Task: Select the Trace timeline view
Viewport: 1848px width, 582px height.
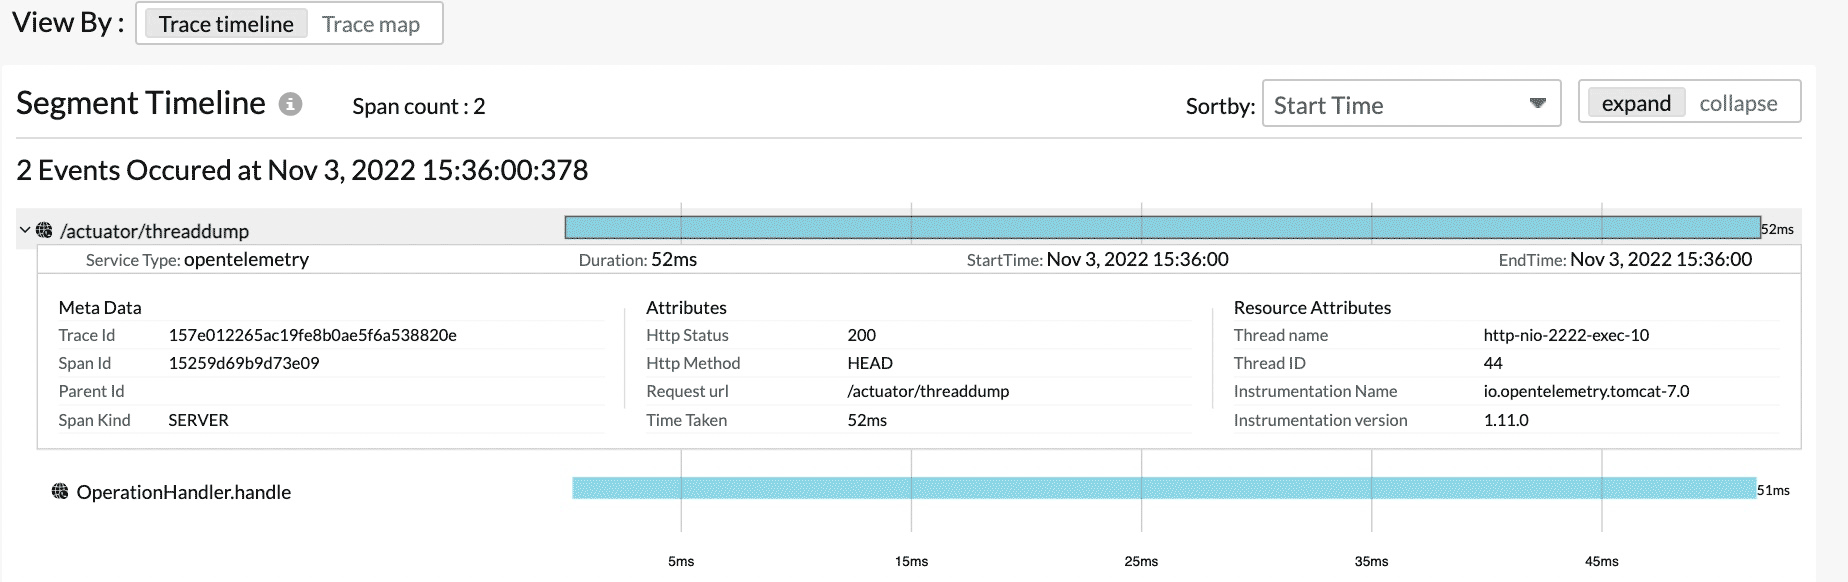Action: point(226,24)
